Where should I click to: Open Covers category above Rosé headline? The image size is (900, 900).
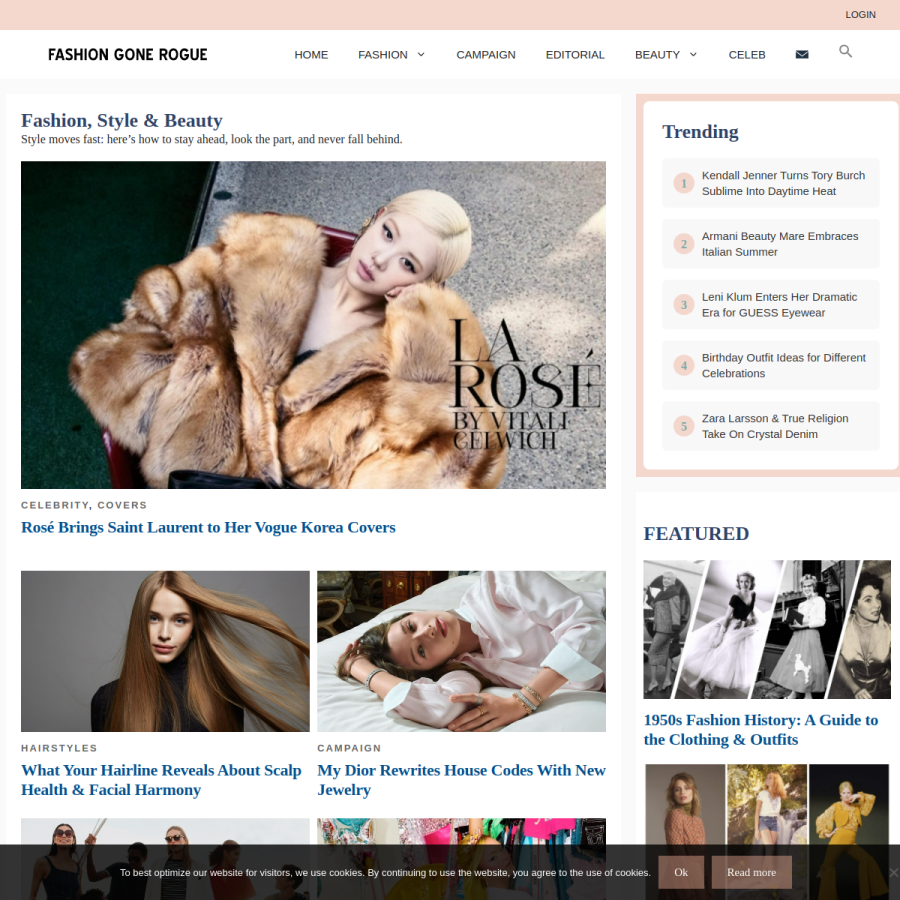tap(122, 505)
